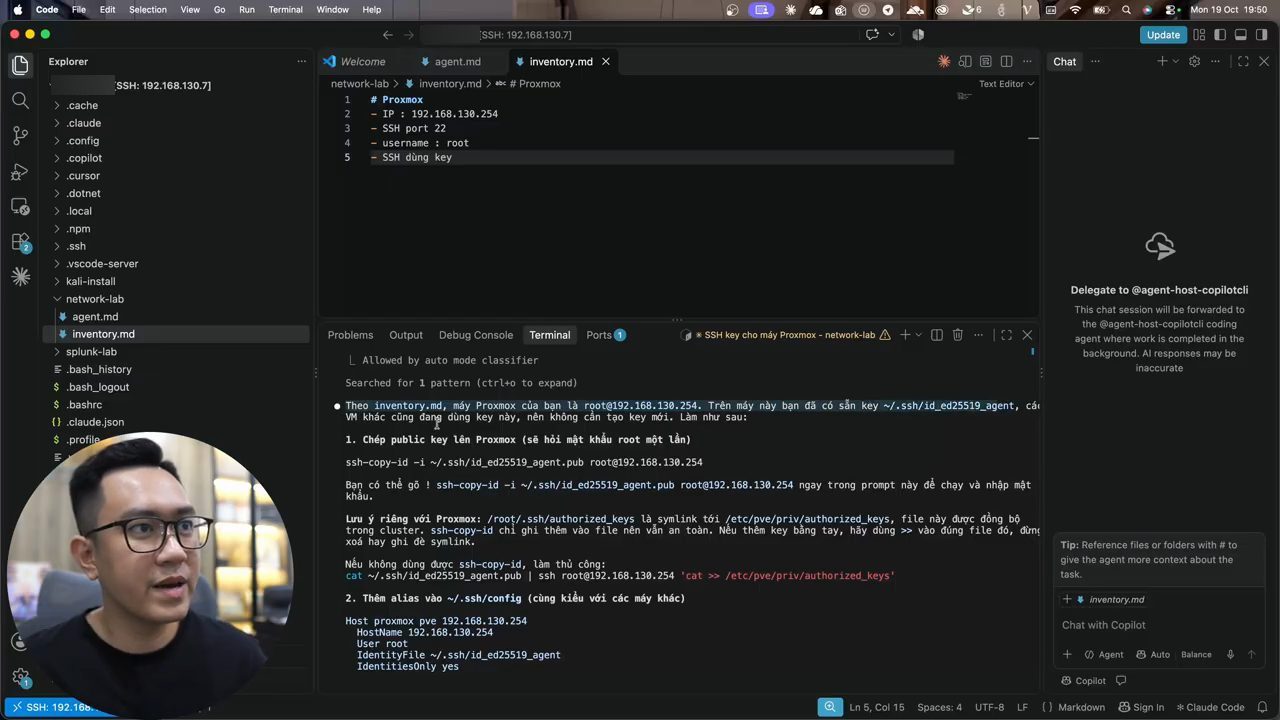Type in the Chat with Copilot field
Image resolution: width=1280 pixels, height=720 pixels.
tap(1158, 625)
